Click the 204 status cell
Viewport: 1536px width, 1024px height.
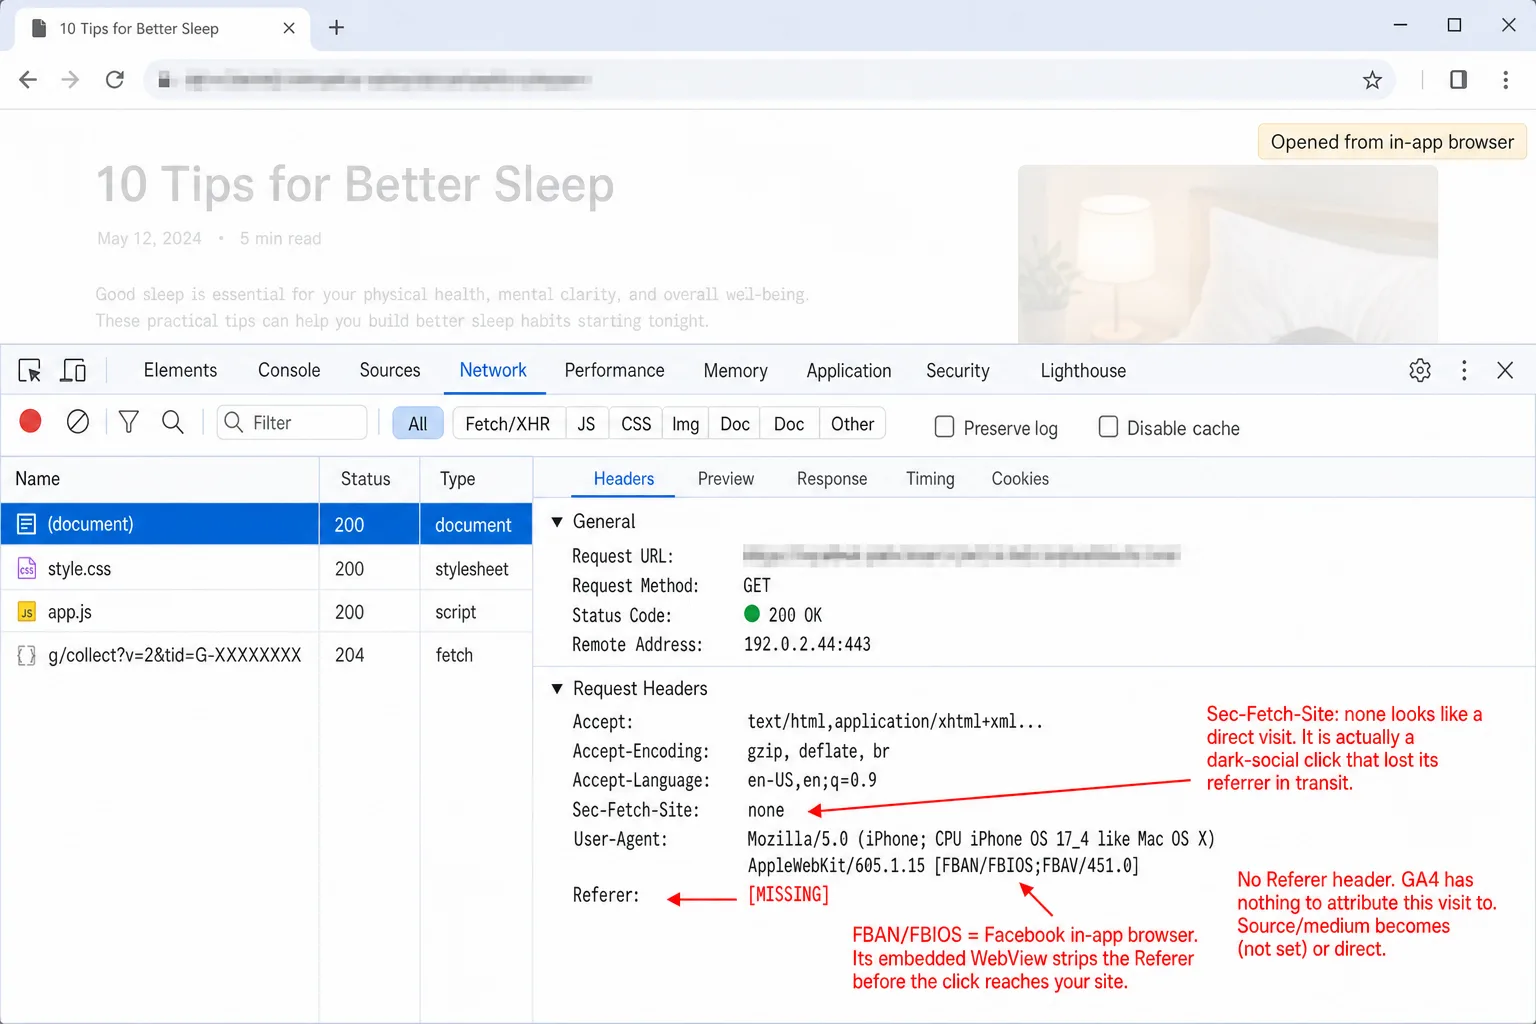350,655
